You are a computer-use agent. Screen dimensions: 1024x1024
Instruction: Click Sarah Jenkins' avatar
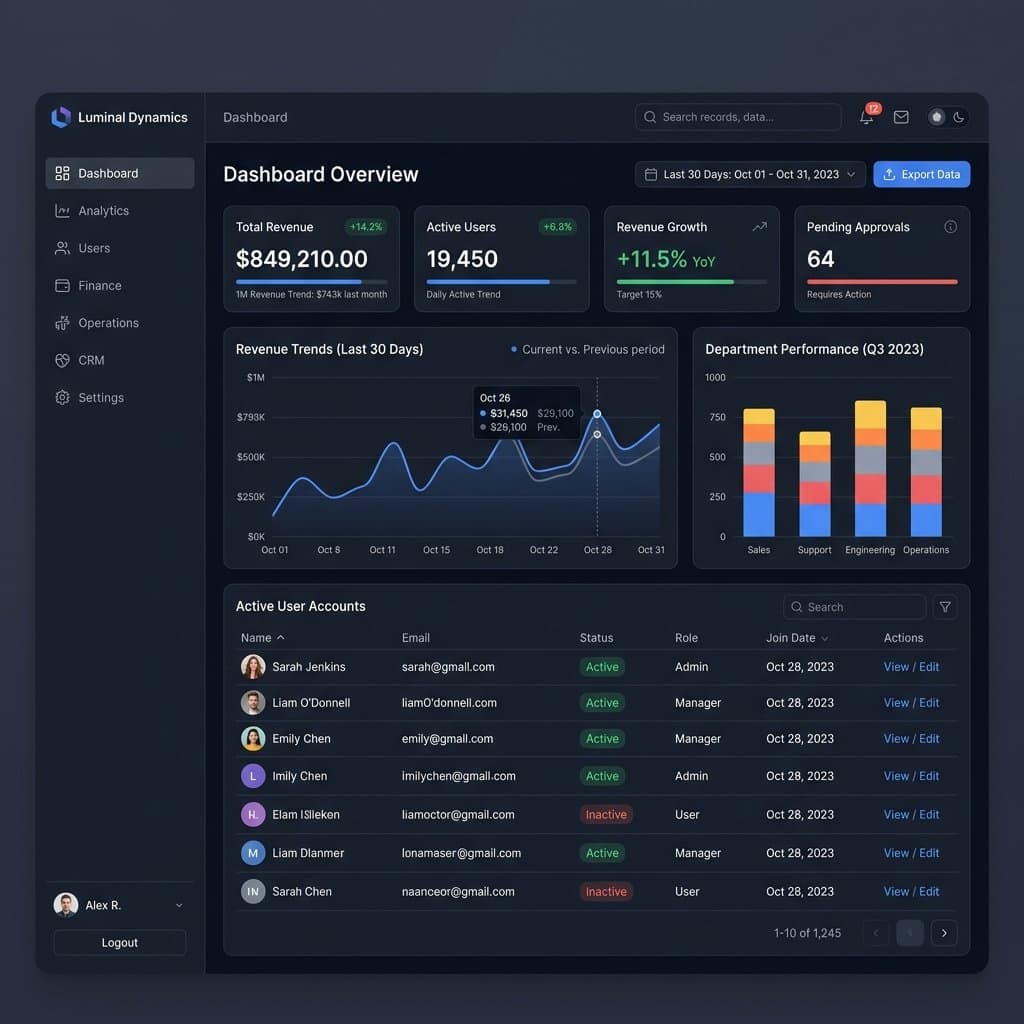click(x=253, y=667)
